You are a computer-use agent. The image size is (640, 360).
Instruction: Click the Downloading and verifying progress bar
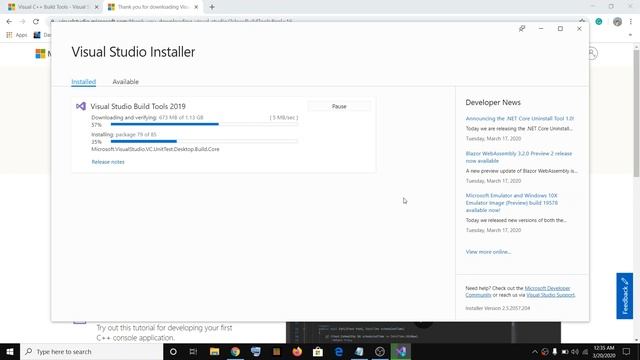pos(204,124)
